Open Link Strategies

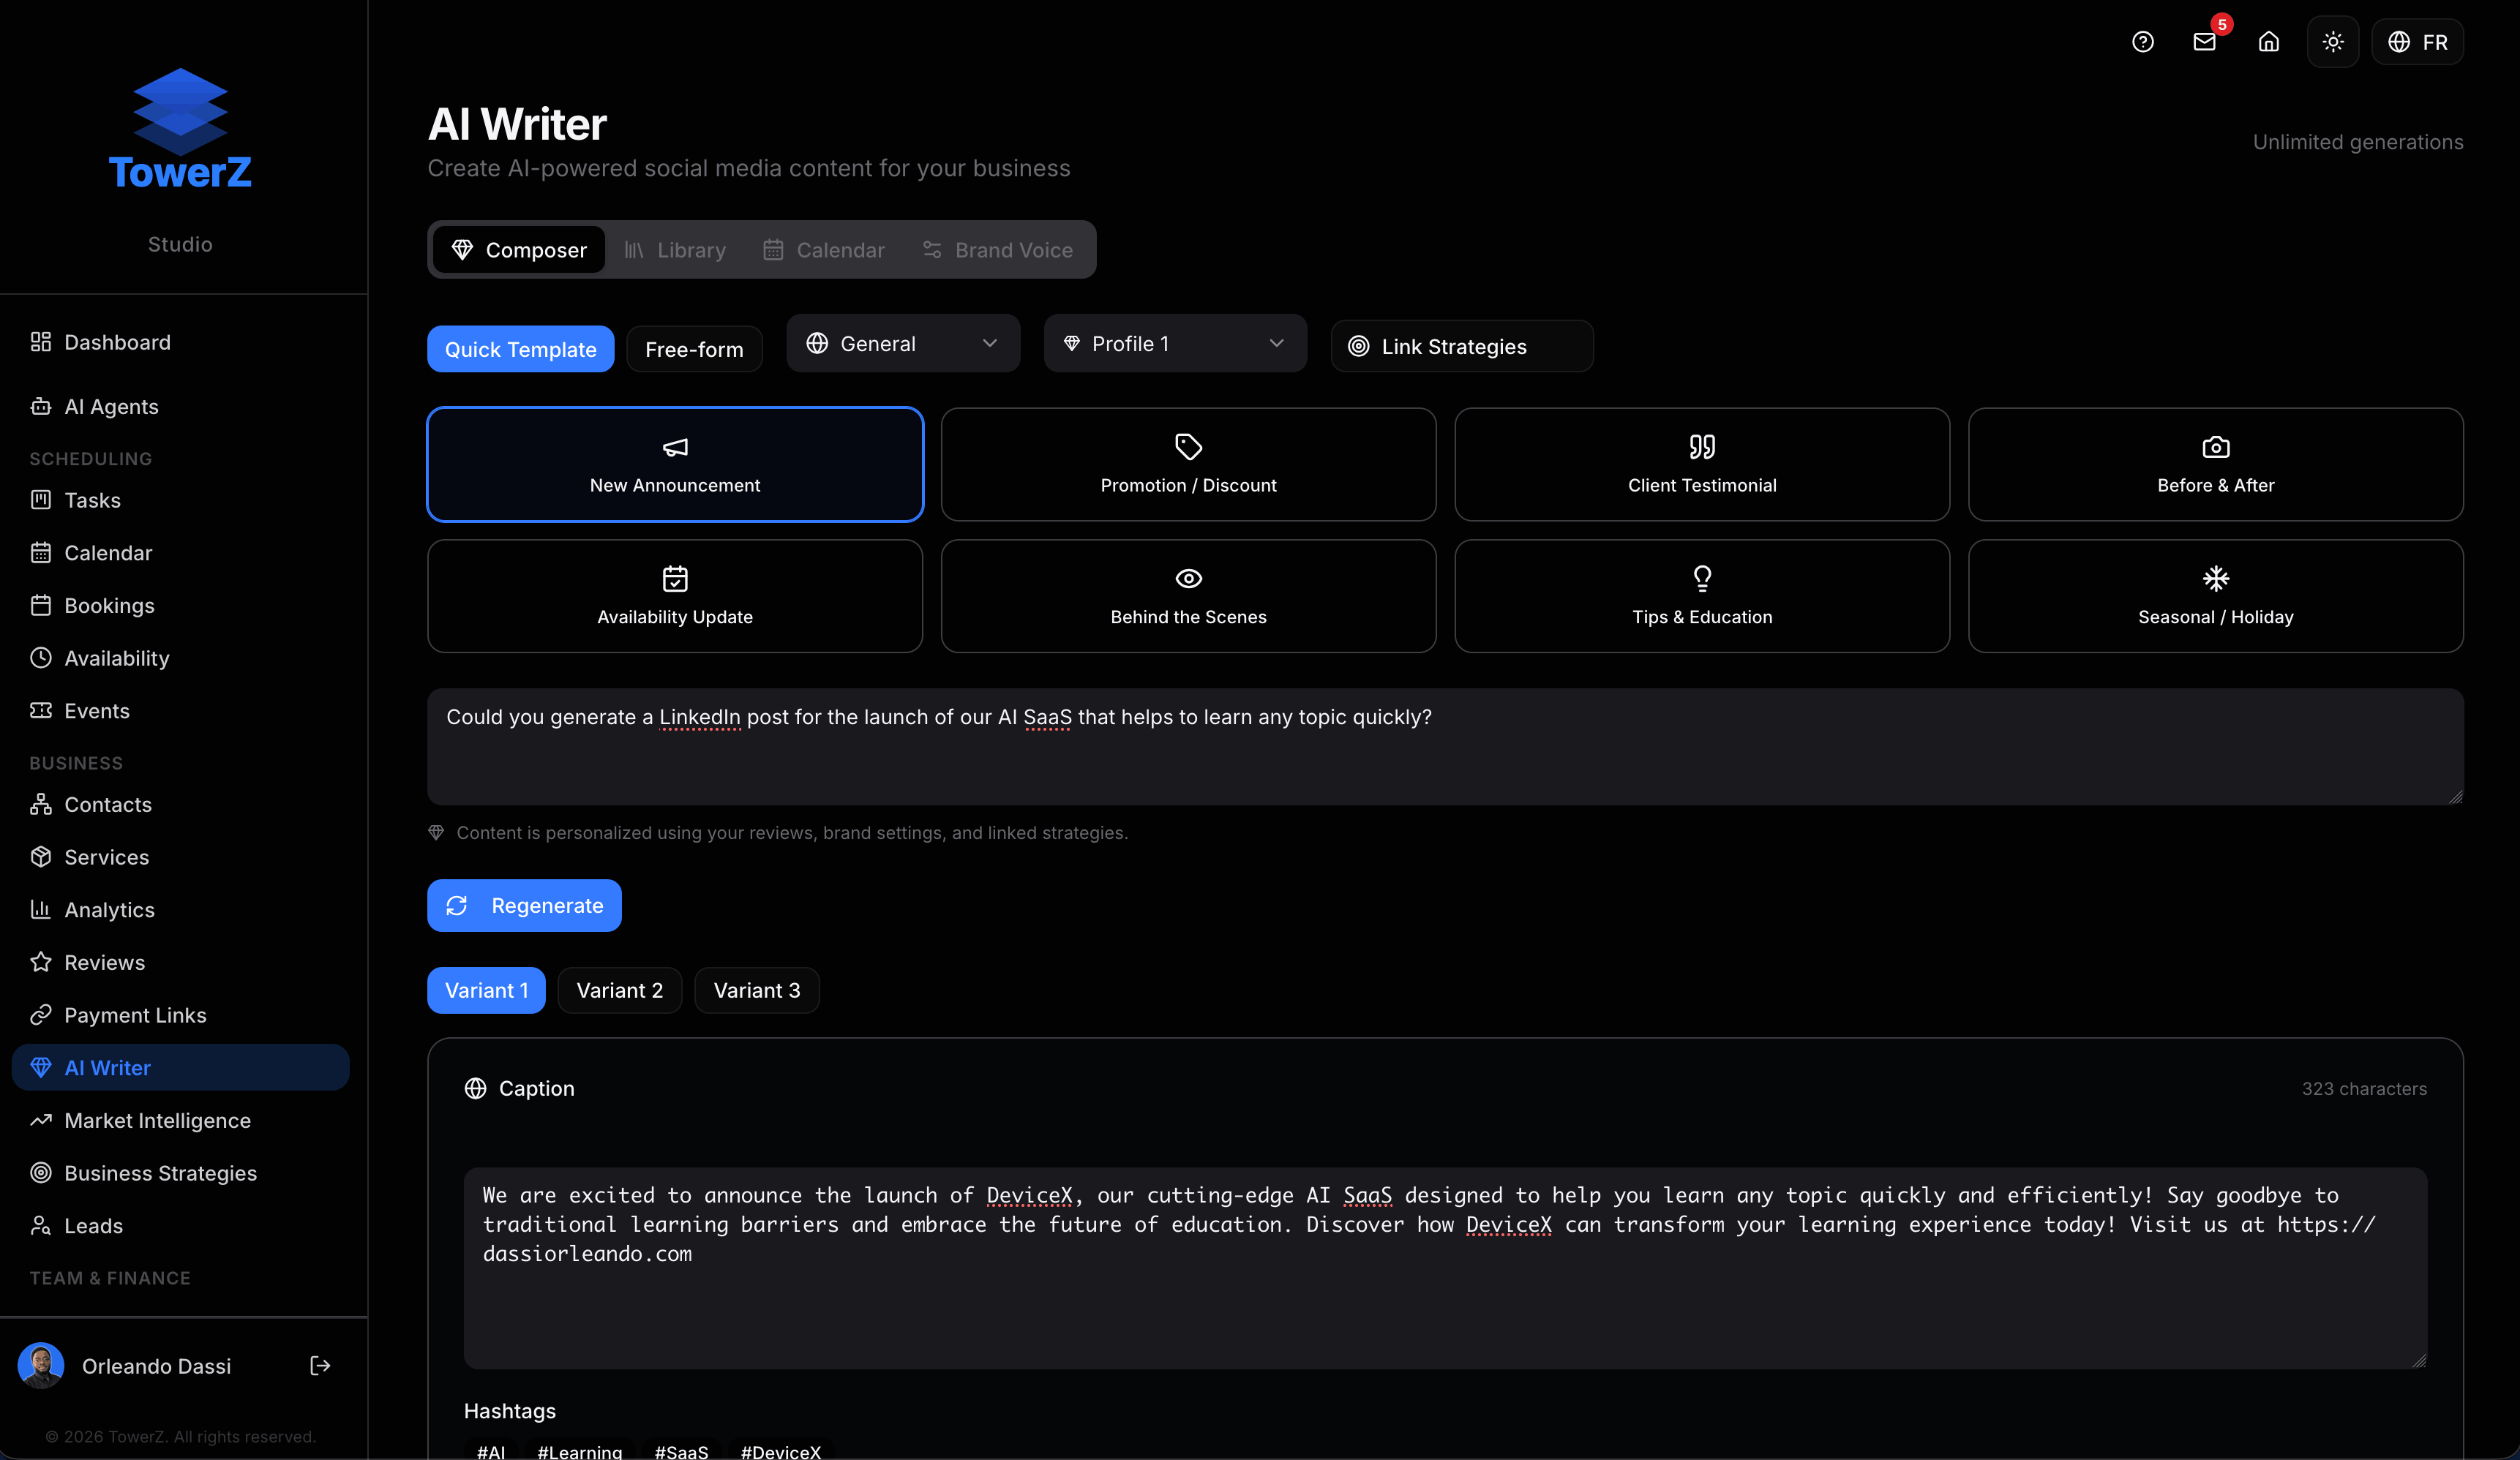(1461, 346)
